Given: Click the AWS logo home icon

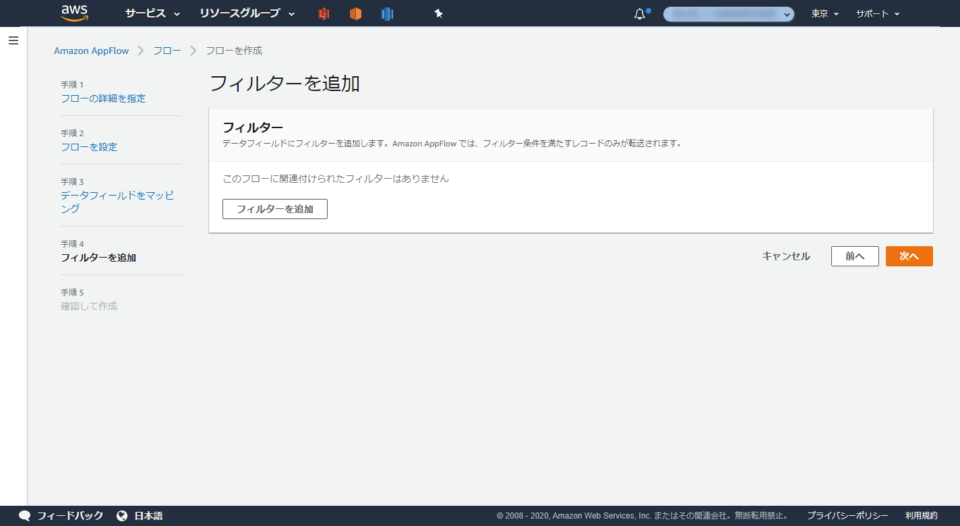Looking at the screenshot, I should pos(74,13).
